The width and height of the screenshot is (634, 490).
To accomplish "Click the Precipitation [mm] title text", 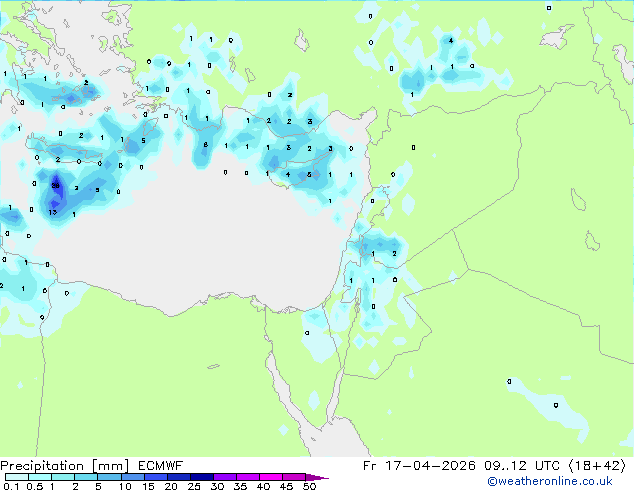I will tap(65, 466).
